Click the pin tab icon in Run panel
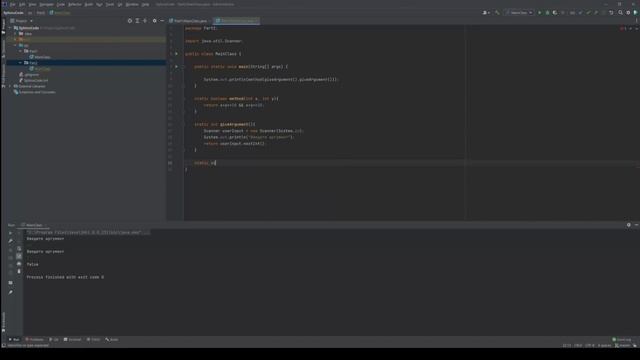Image resolution: width=640 pixels, height=360 pixels. click(x=10, y=292)
